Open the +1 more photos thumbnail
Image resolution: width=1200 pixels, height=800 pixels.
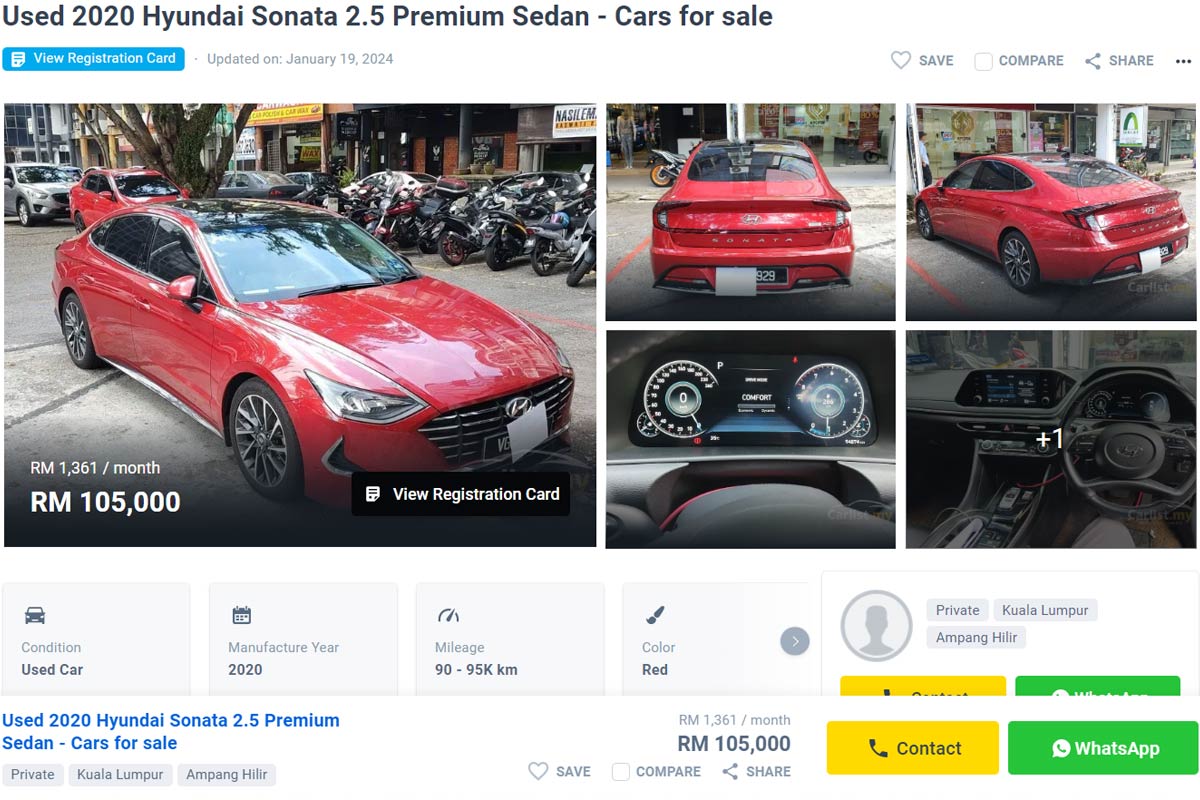tap(1050, 439)
